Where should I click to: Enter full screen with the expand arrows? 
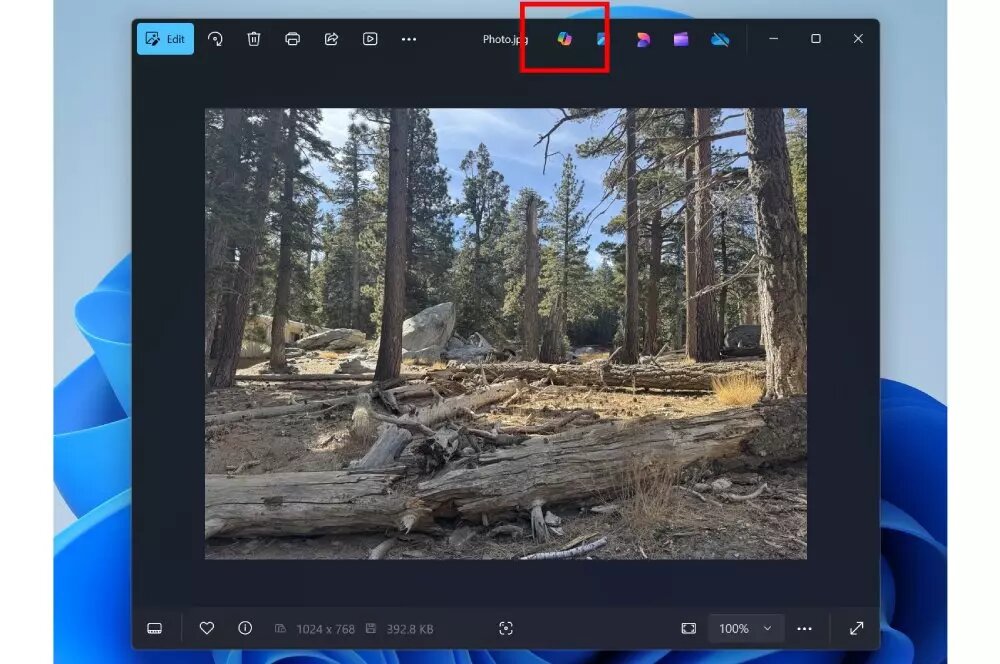coord(857,628)
